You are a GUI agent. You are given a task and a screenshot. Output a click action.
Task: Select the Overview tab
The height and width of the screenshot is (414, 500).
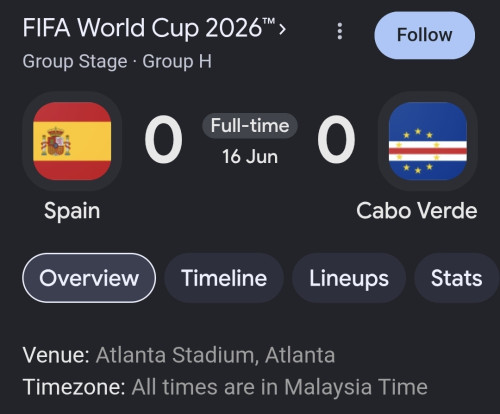(x=89, y=278)
